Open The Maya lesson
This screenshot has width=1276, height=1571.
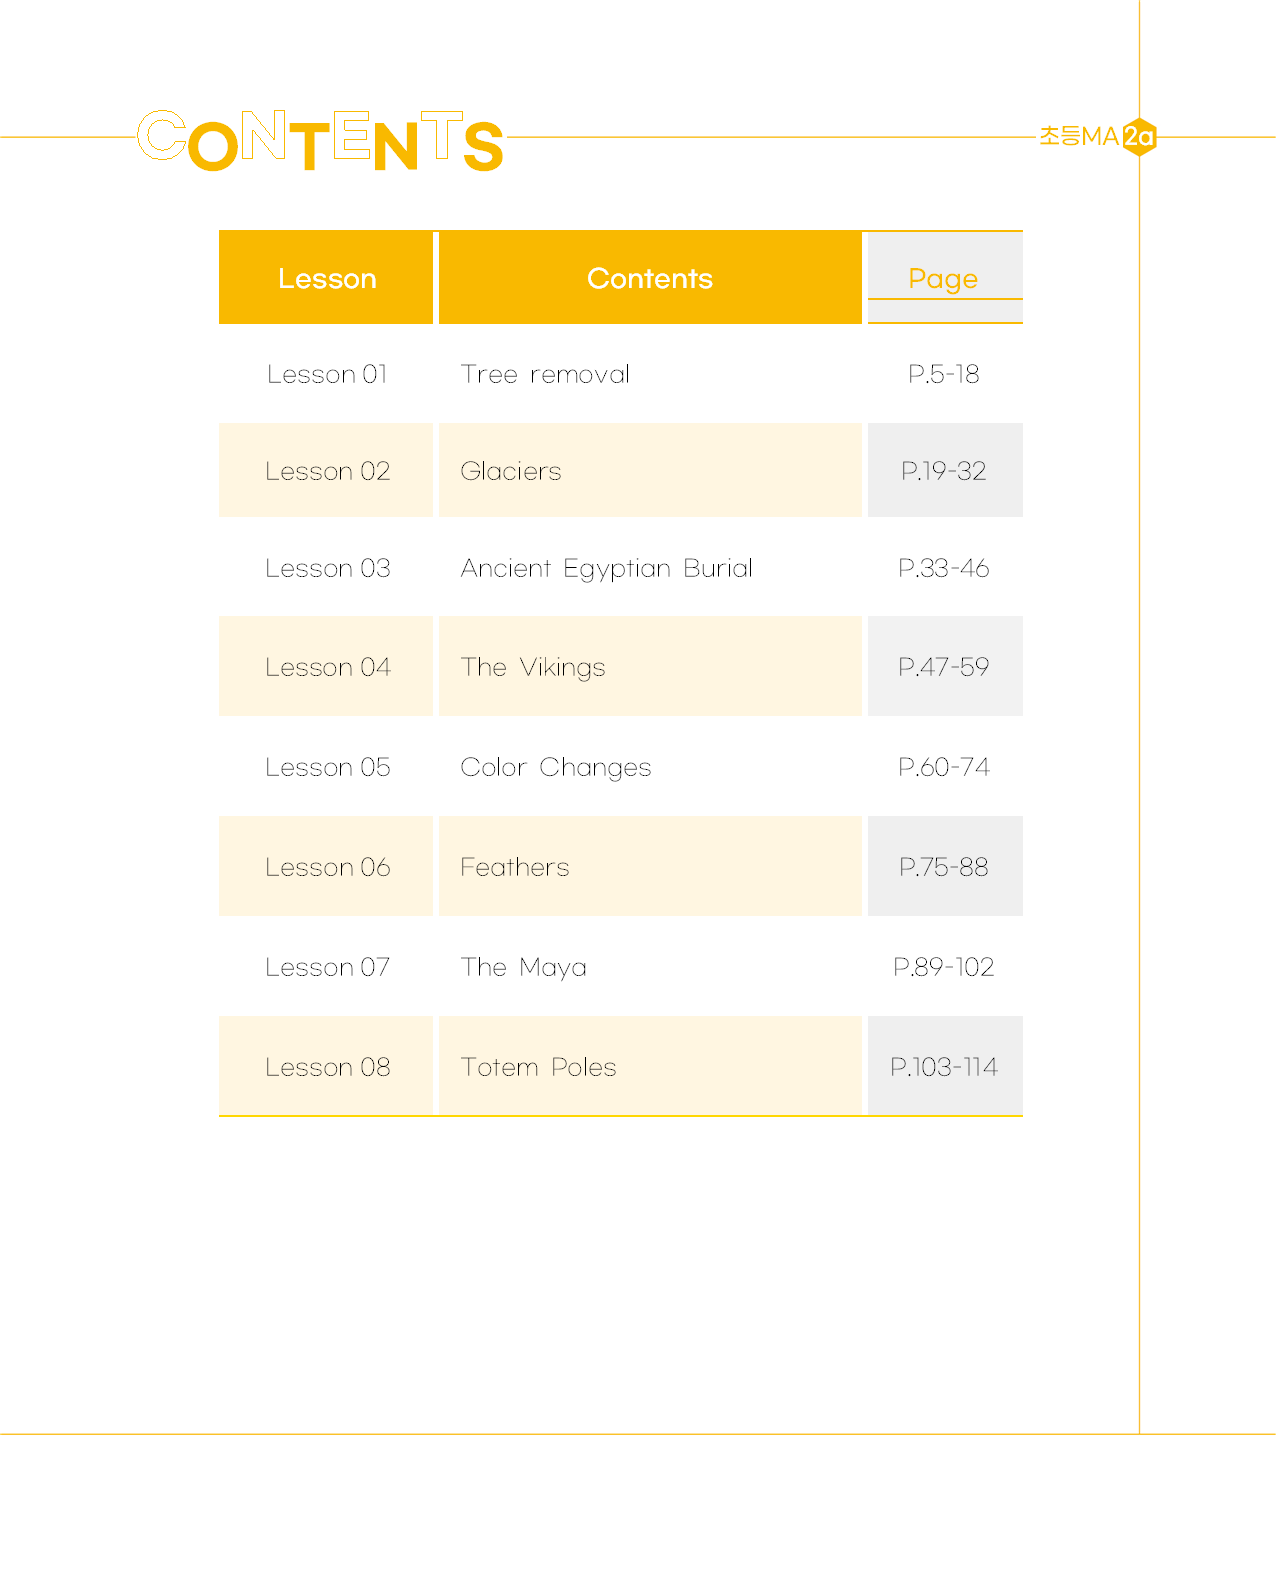pos(524,967)
